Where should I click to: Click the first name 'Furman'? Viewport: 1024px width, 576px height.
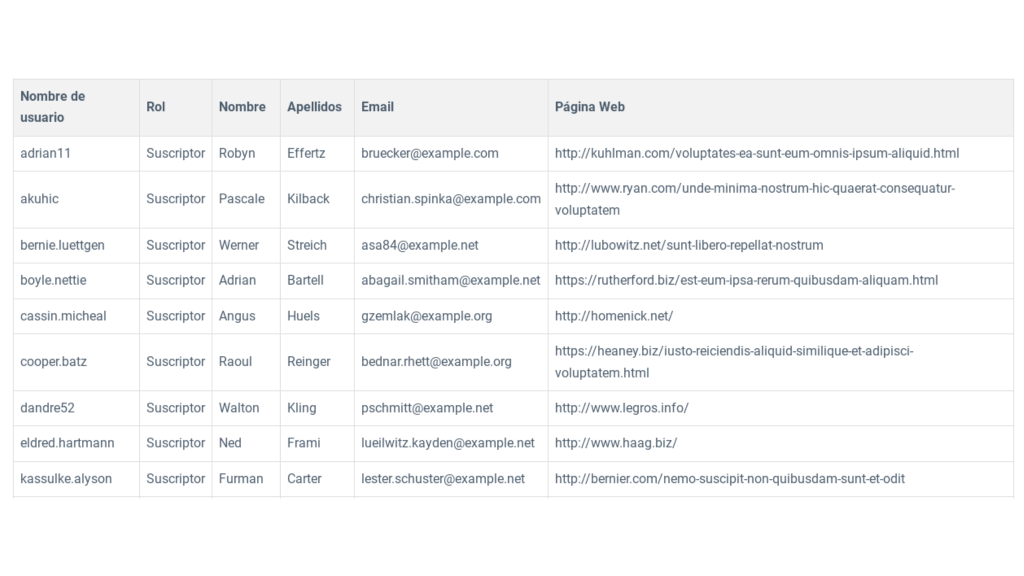[x=241, y=479]
